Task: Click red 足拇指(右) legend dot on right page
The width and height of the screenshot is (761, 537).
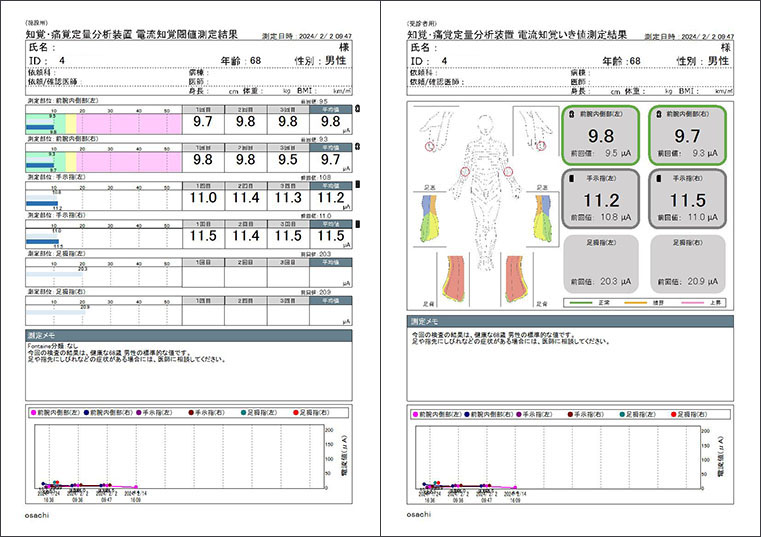Action: click(x=674, y=414)
